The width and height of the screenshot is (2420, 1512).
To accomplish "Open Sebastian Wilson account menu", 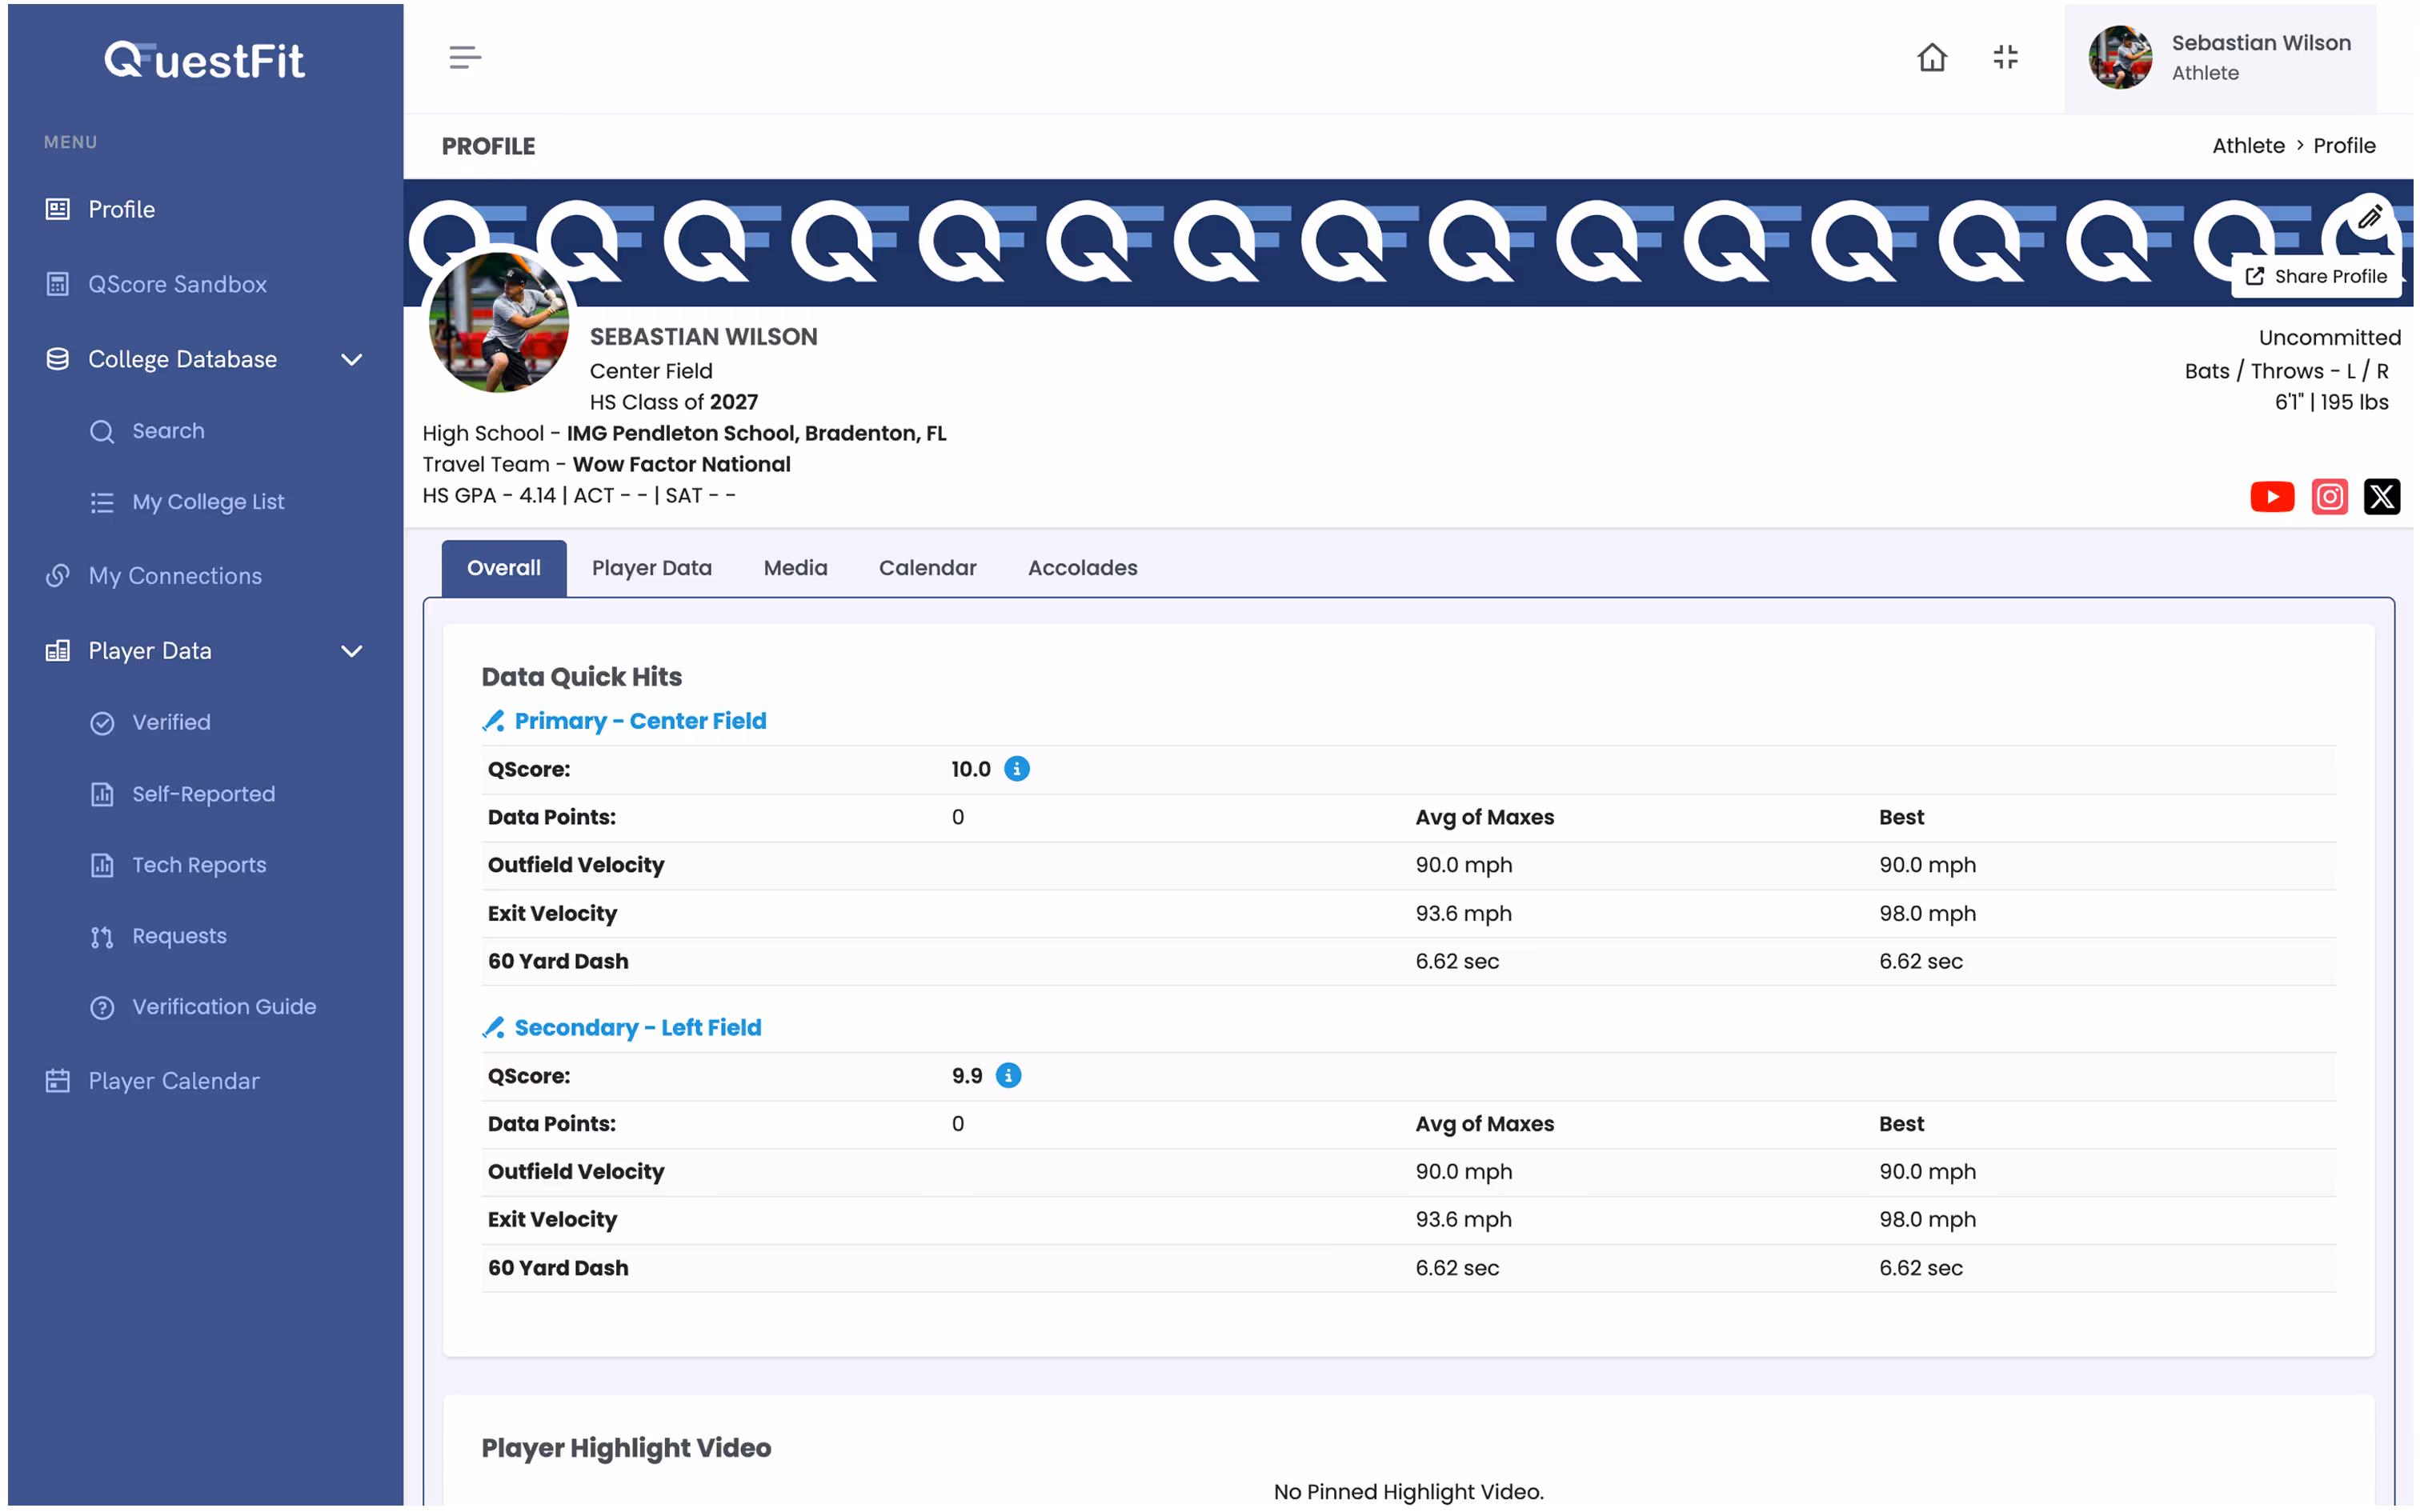I will tap(2219, 58).
